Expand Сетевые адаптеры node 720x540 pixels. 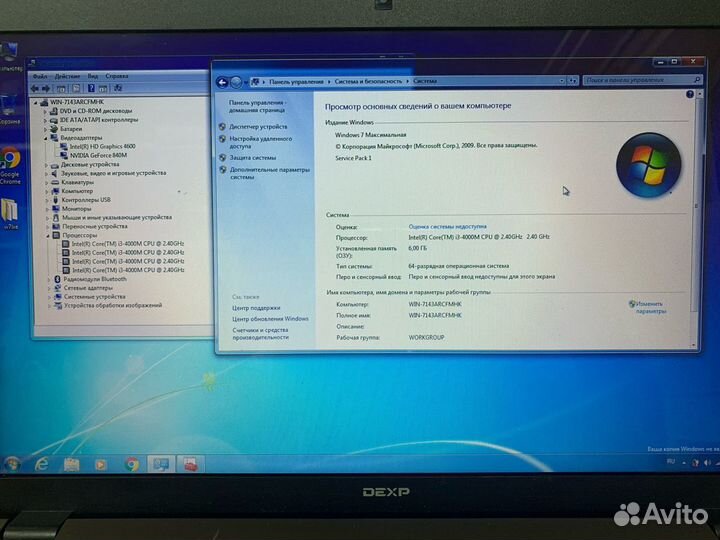49,288
